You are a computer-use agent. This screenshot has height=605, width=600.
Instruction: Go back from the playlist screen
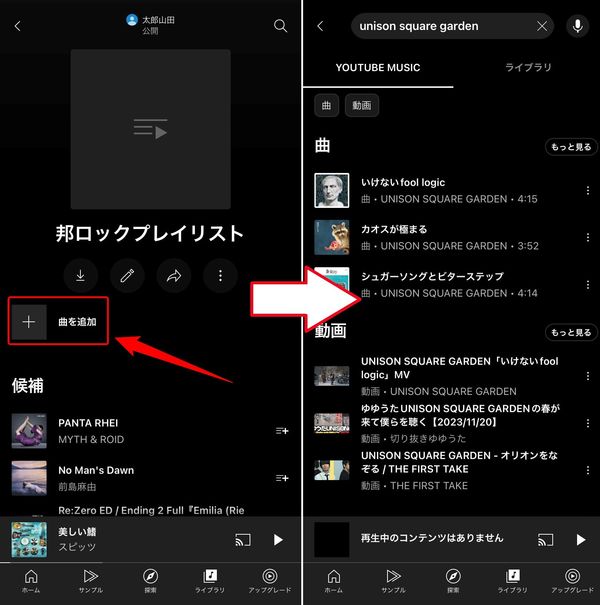[17, 26]
